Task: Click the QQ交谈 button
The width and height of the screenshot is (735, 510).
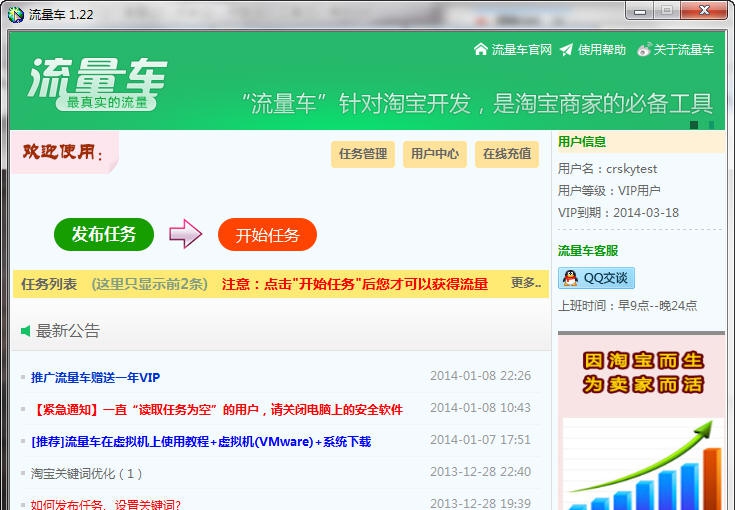Action: (x=596, y=278)
